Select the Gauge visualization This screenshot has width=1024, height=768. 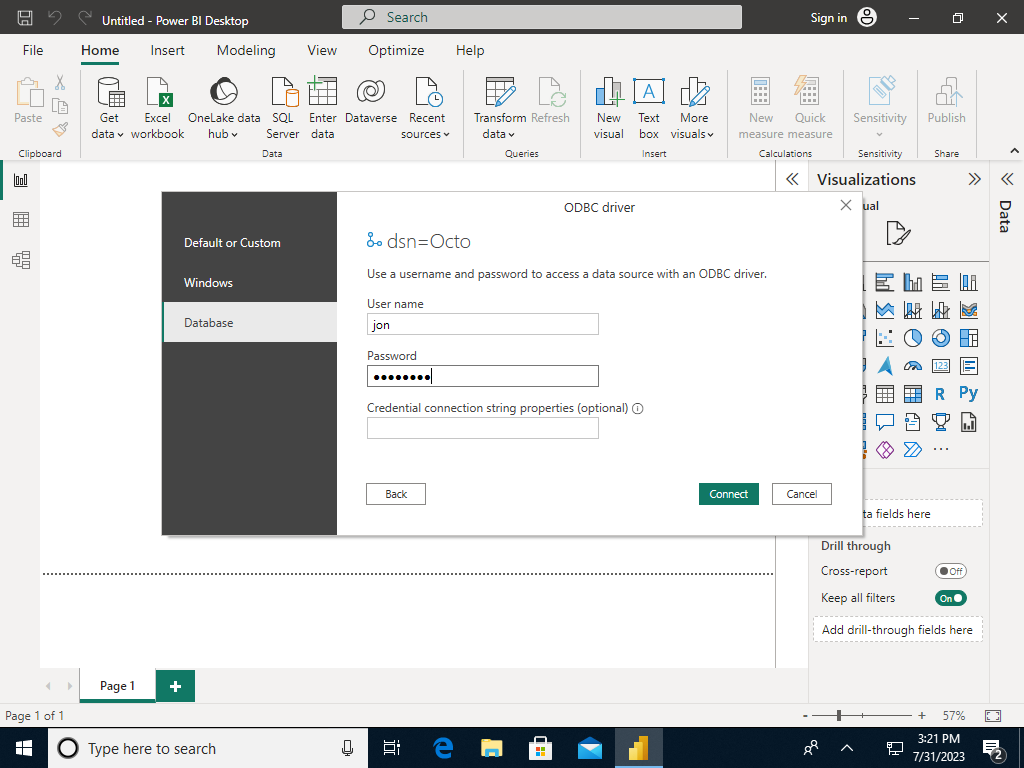[912, 365]
